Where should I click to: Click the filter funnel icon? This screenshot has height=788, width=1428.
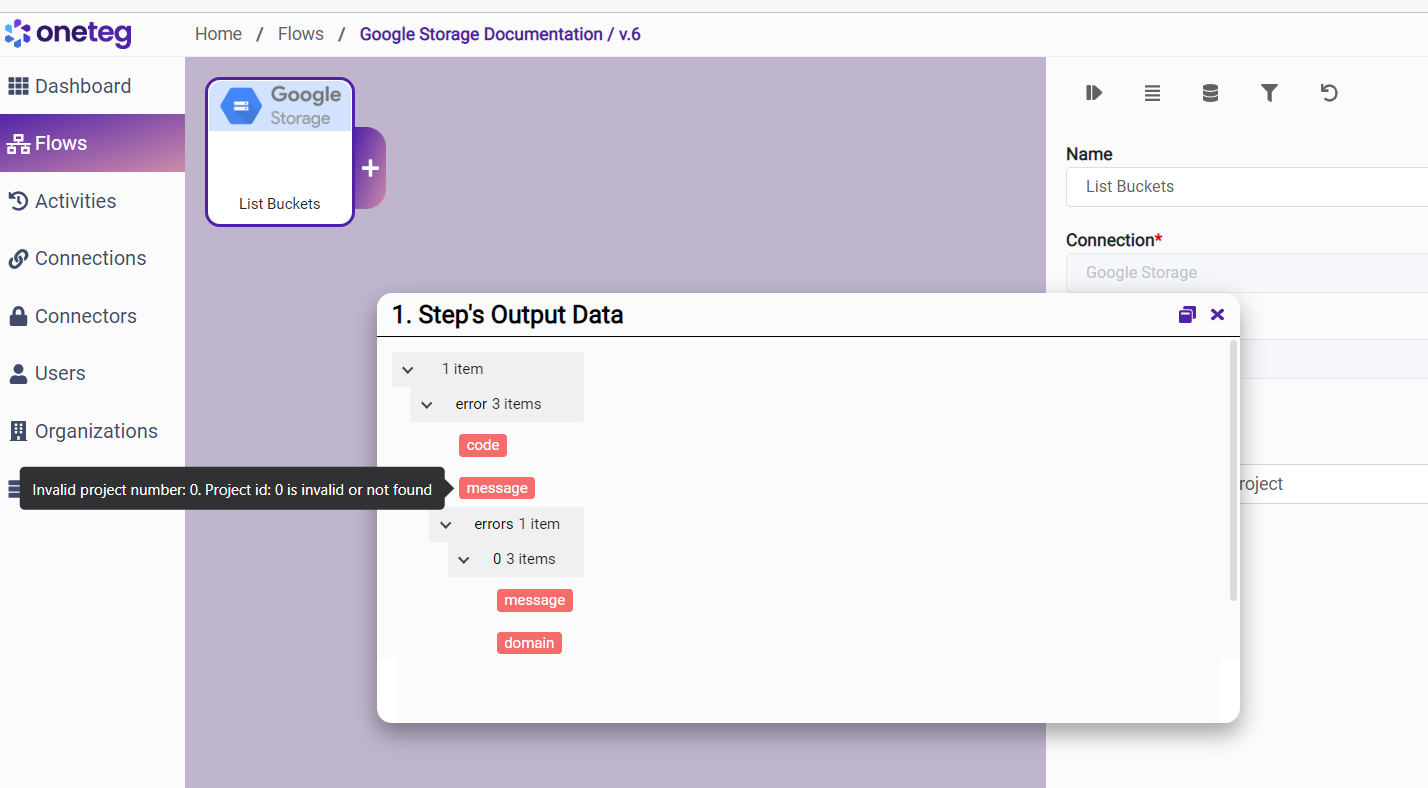[x=1269, y=93]
